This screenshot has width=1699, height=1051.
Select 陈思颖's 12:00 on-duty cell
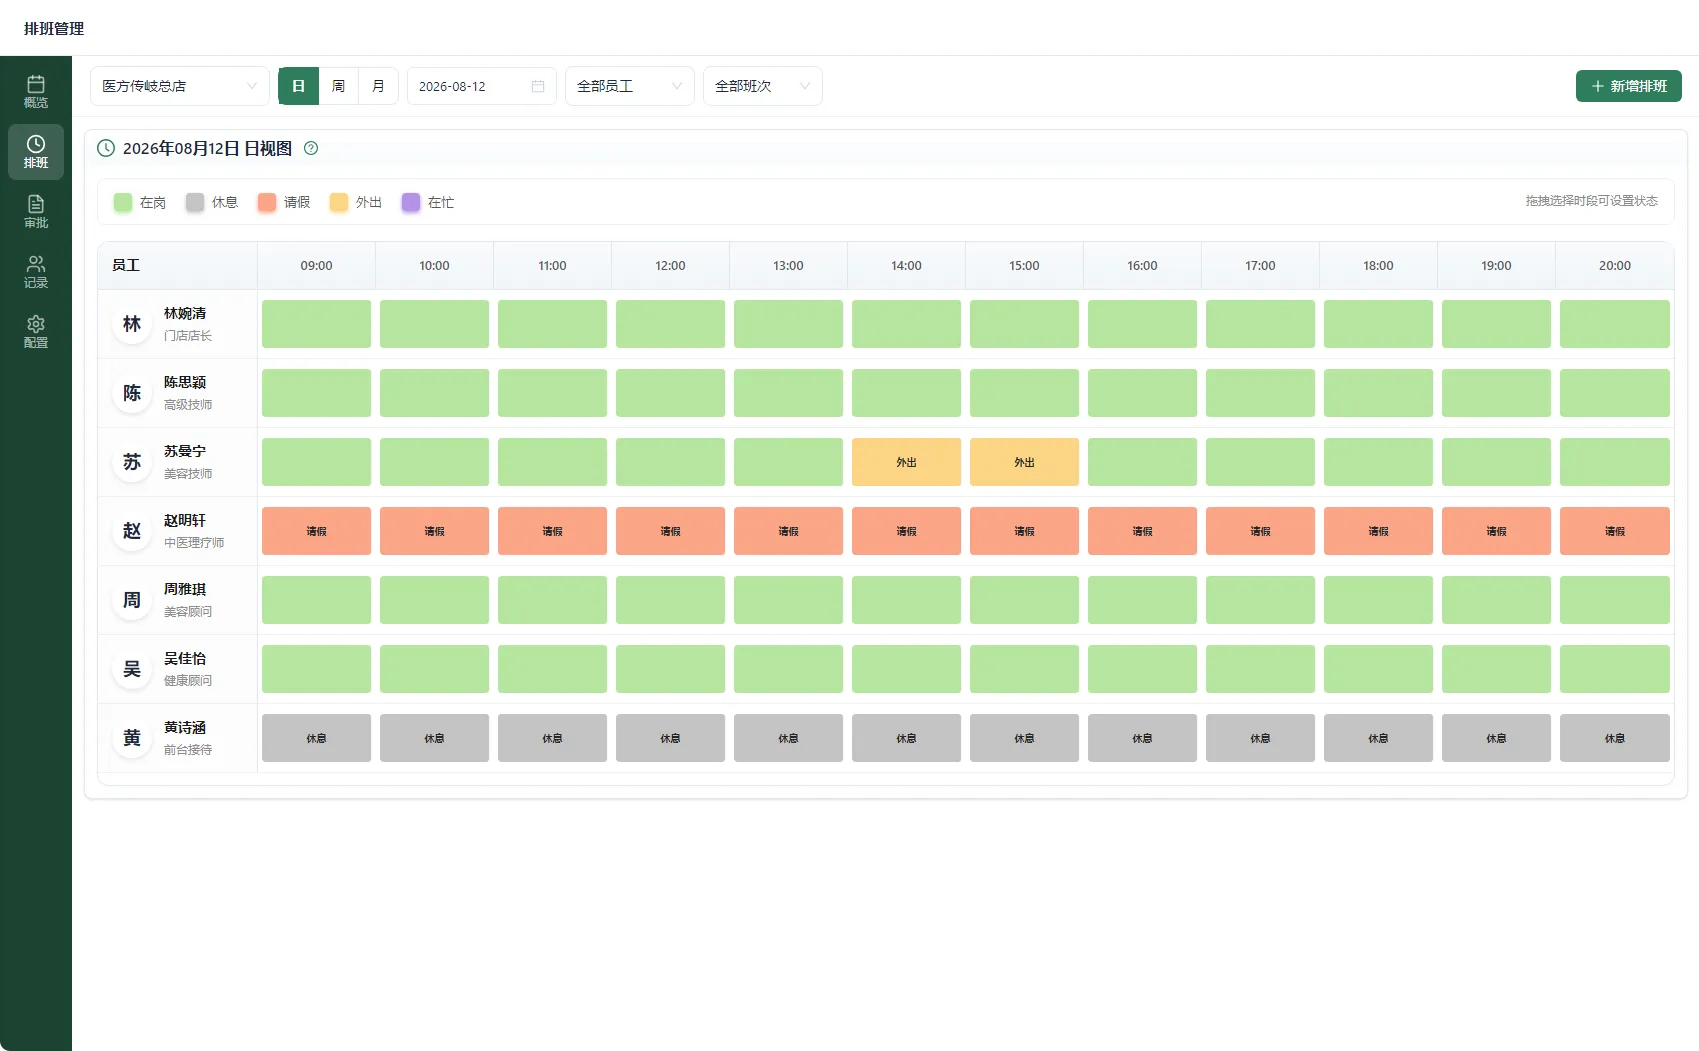coord(670,393)
